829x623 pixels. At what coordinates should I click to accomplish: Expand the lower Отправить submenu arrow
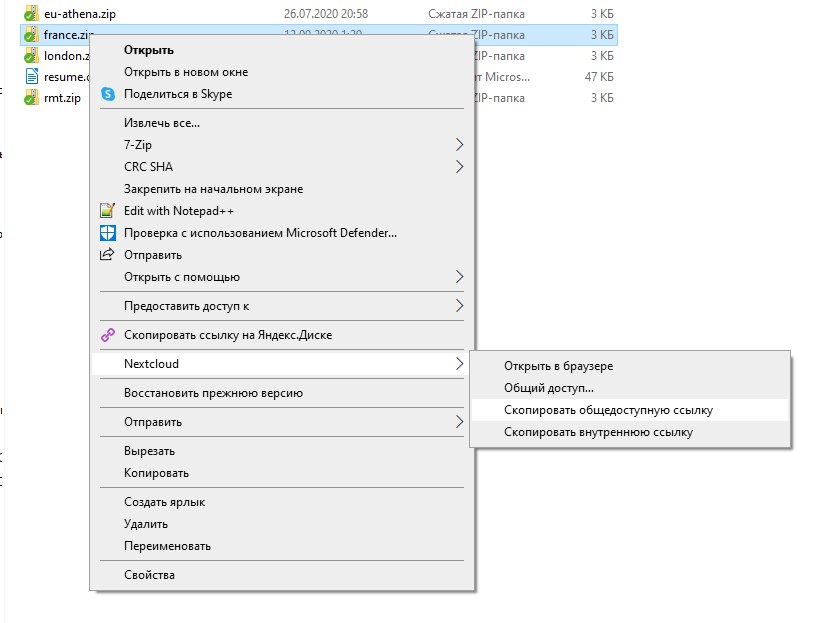459,422
